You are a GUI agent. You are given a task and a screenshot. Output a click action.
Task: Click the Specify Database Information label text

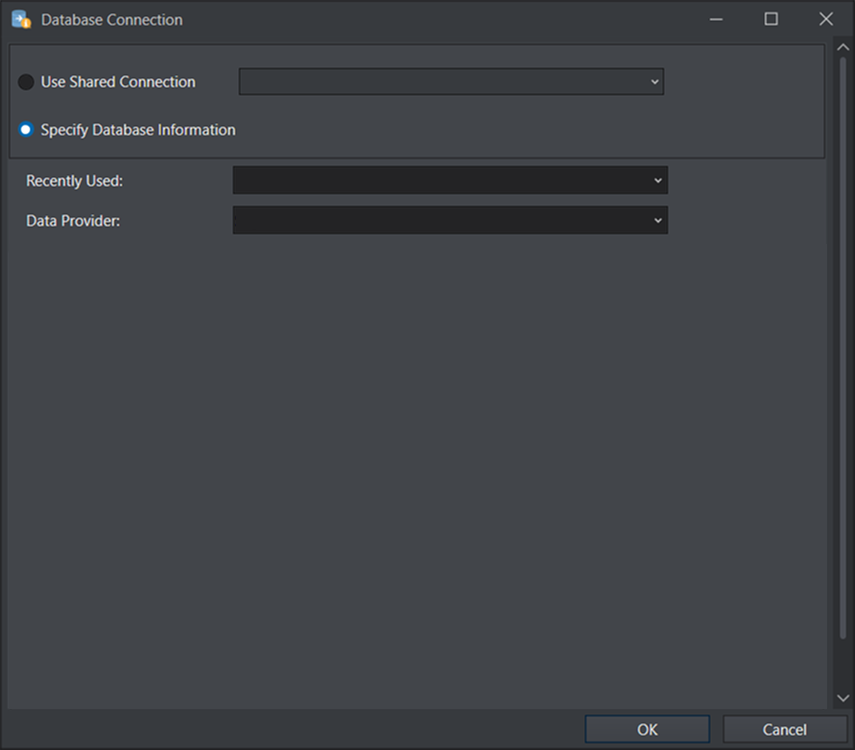pos(138,130)
